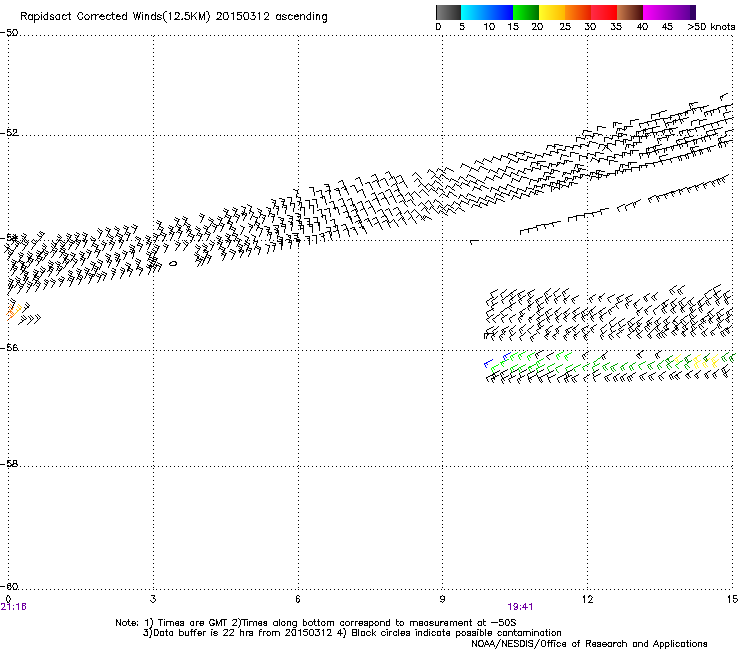Screen dimensions: 740x650
Task: Click the longitude axis label '3'
Action: [x=153, y=599]
